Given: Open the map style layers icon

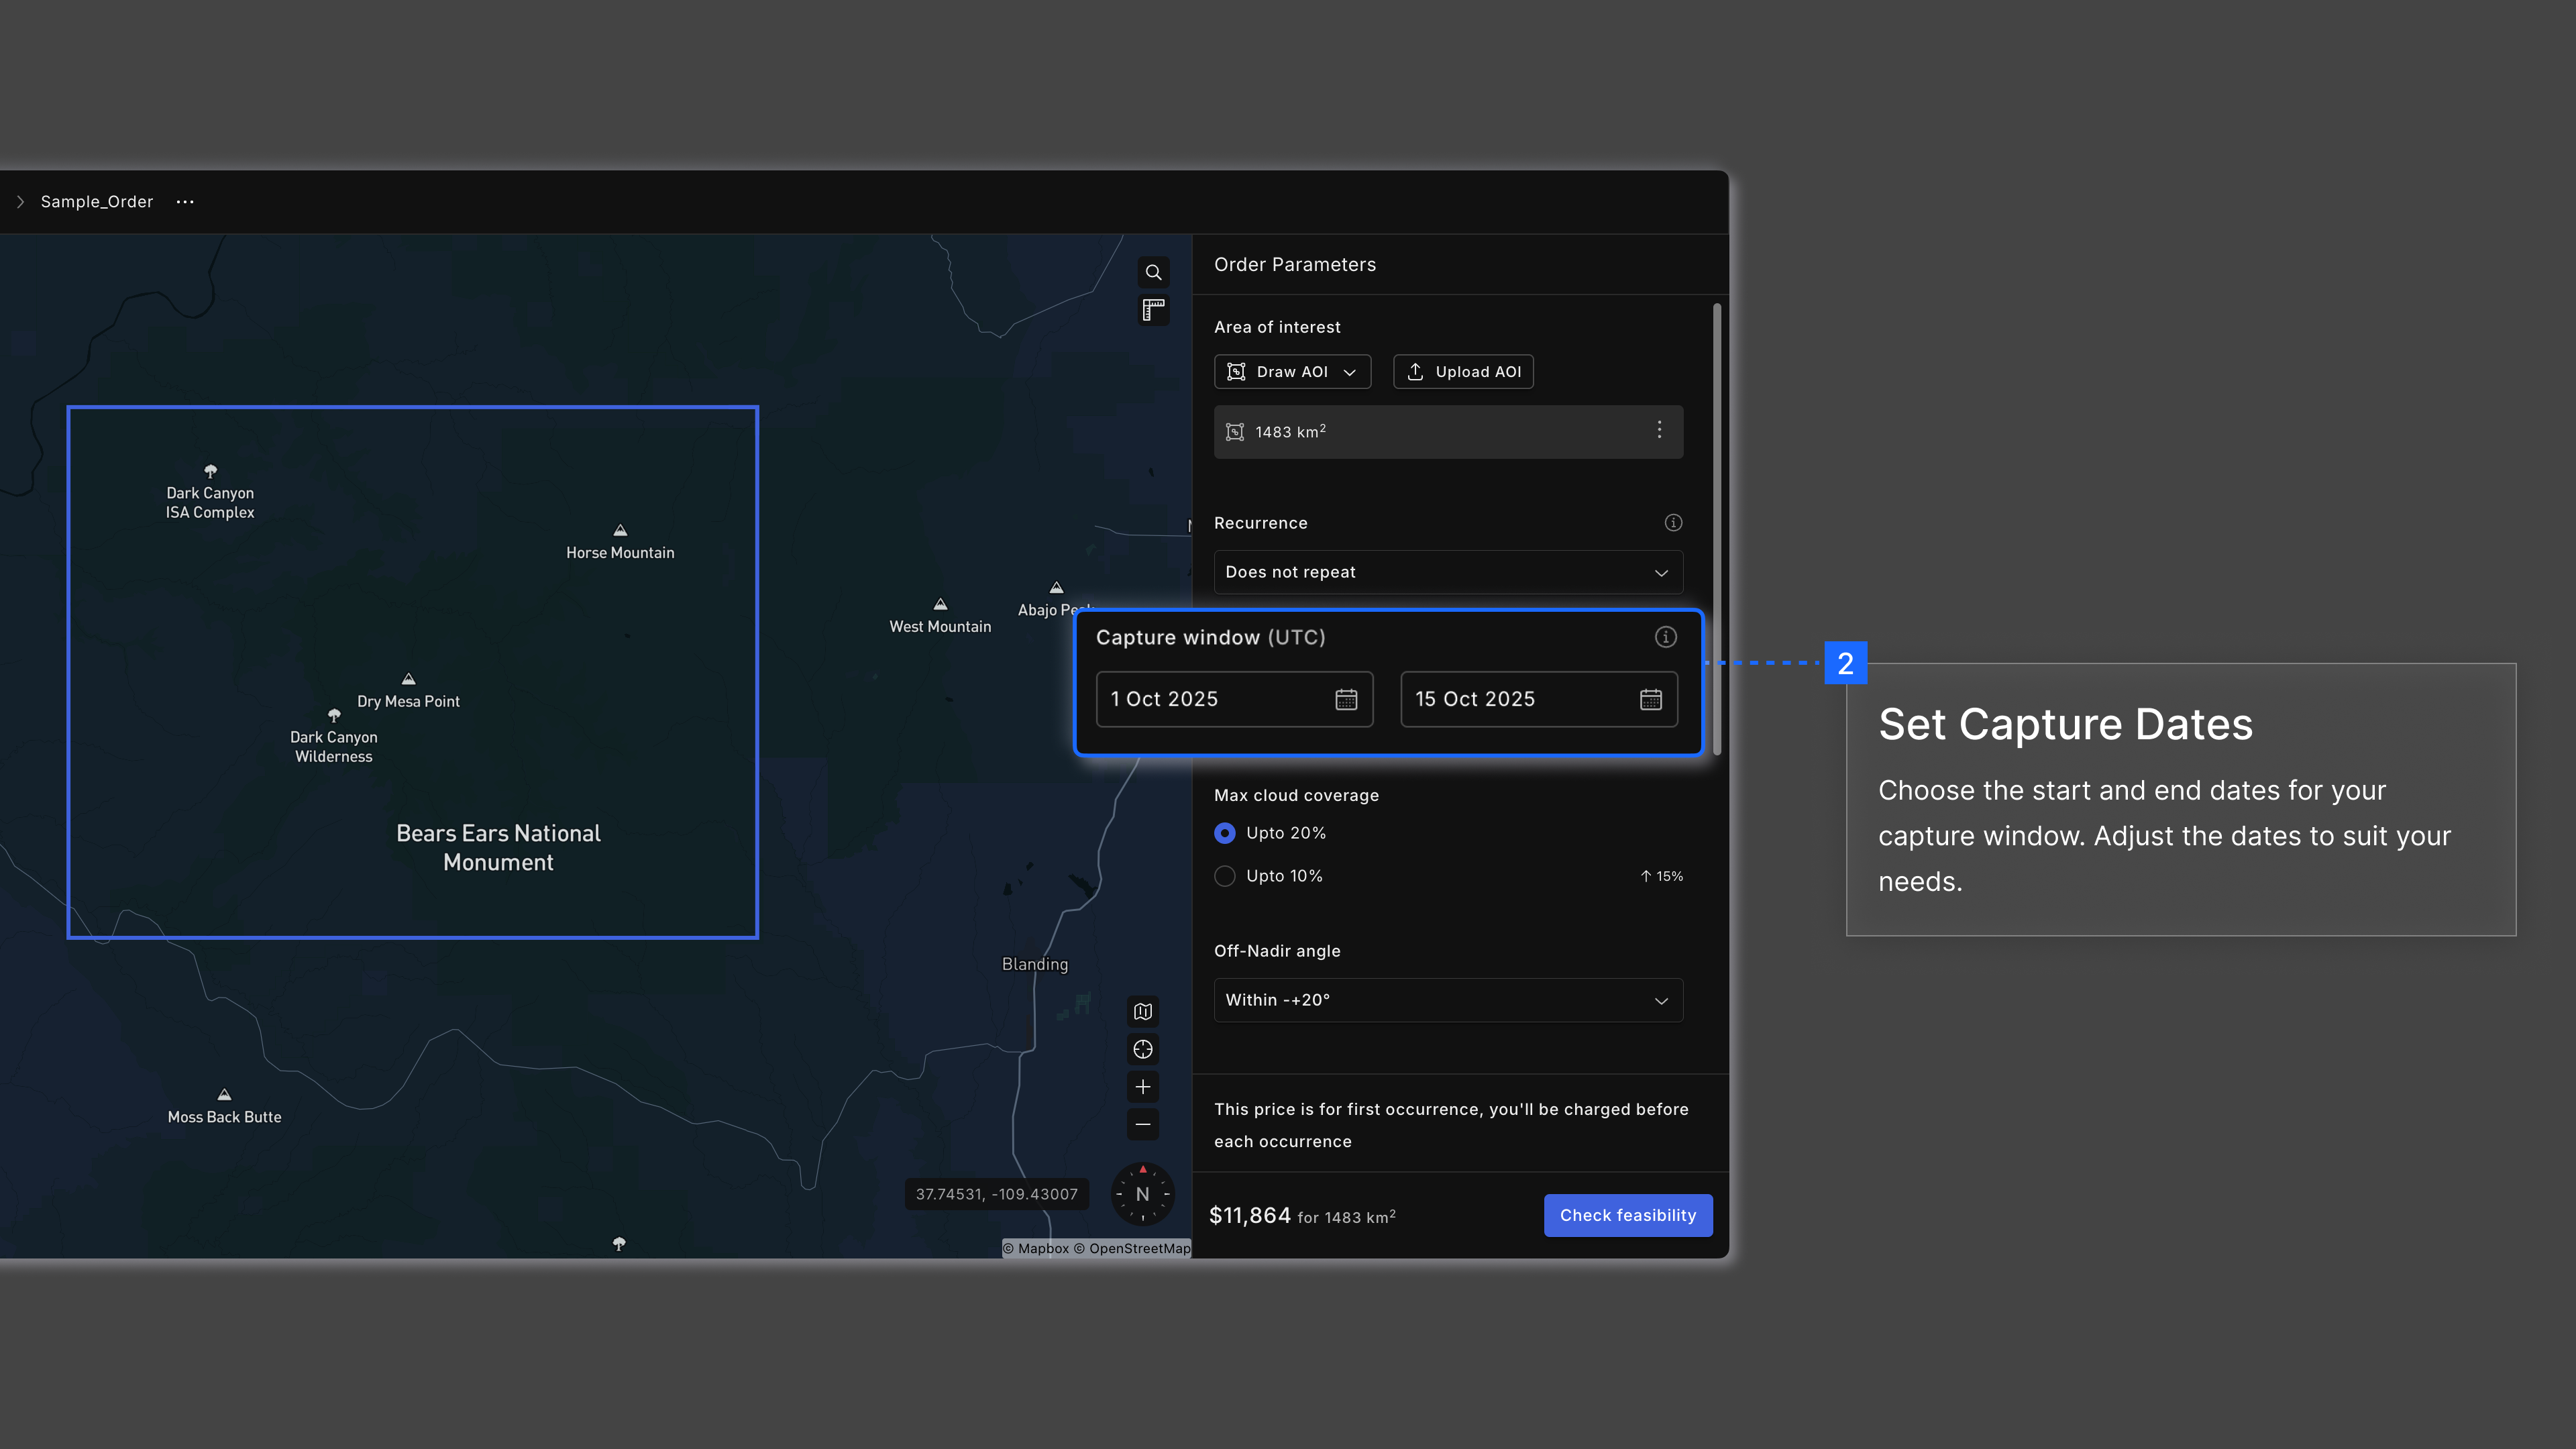Looking at the screenshot, I should point(1143,1011).
